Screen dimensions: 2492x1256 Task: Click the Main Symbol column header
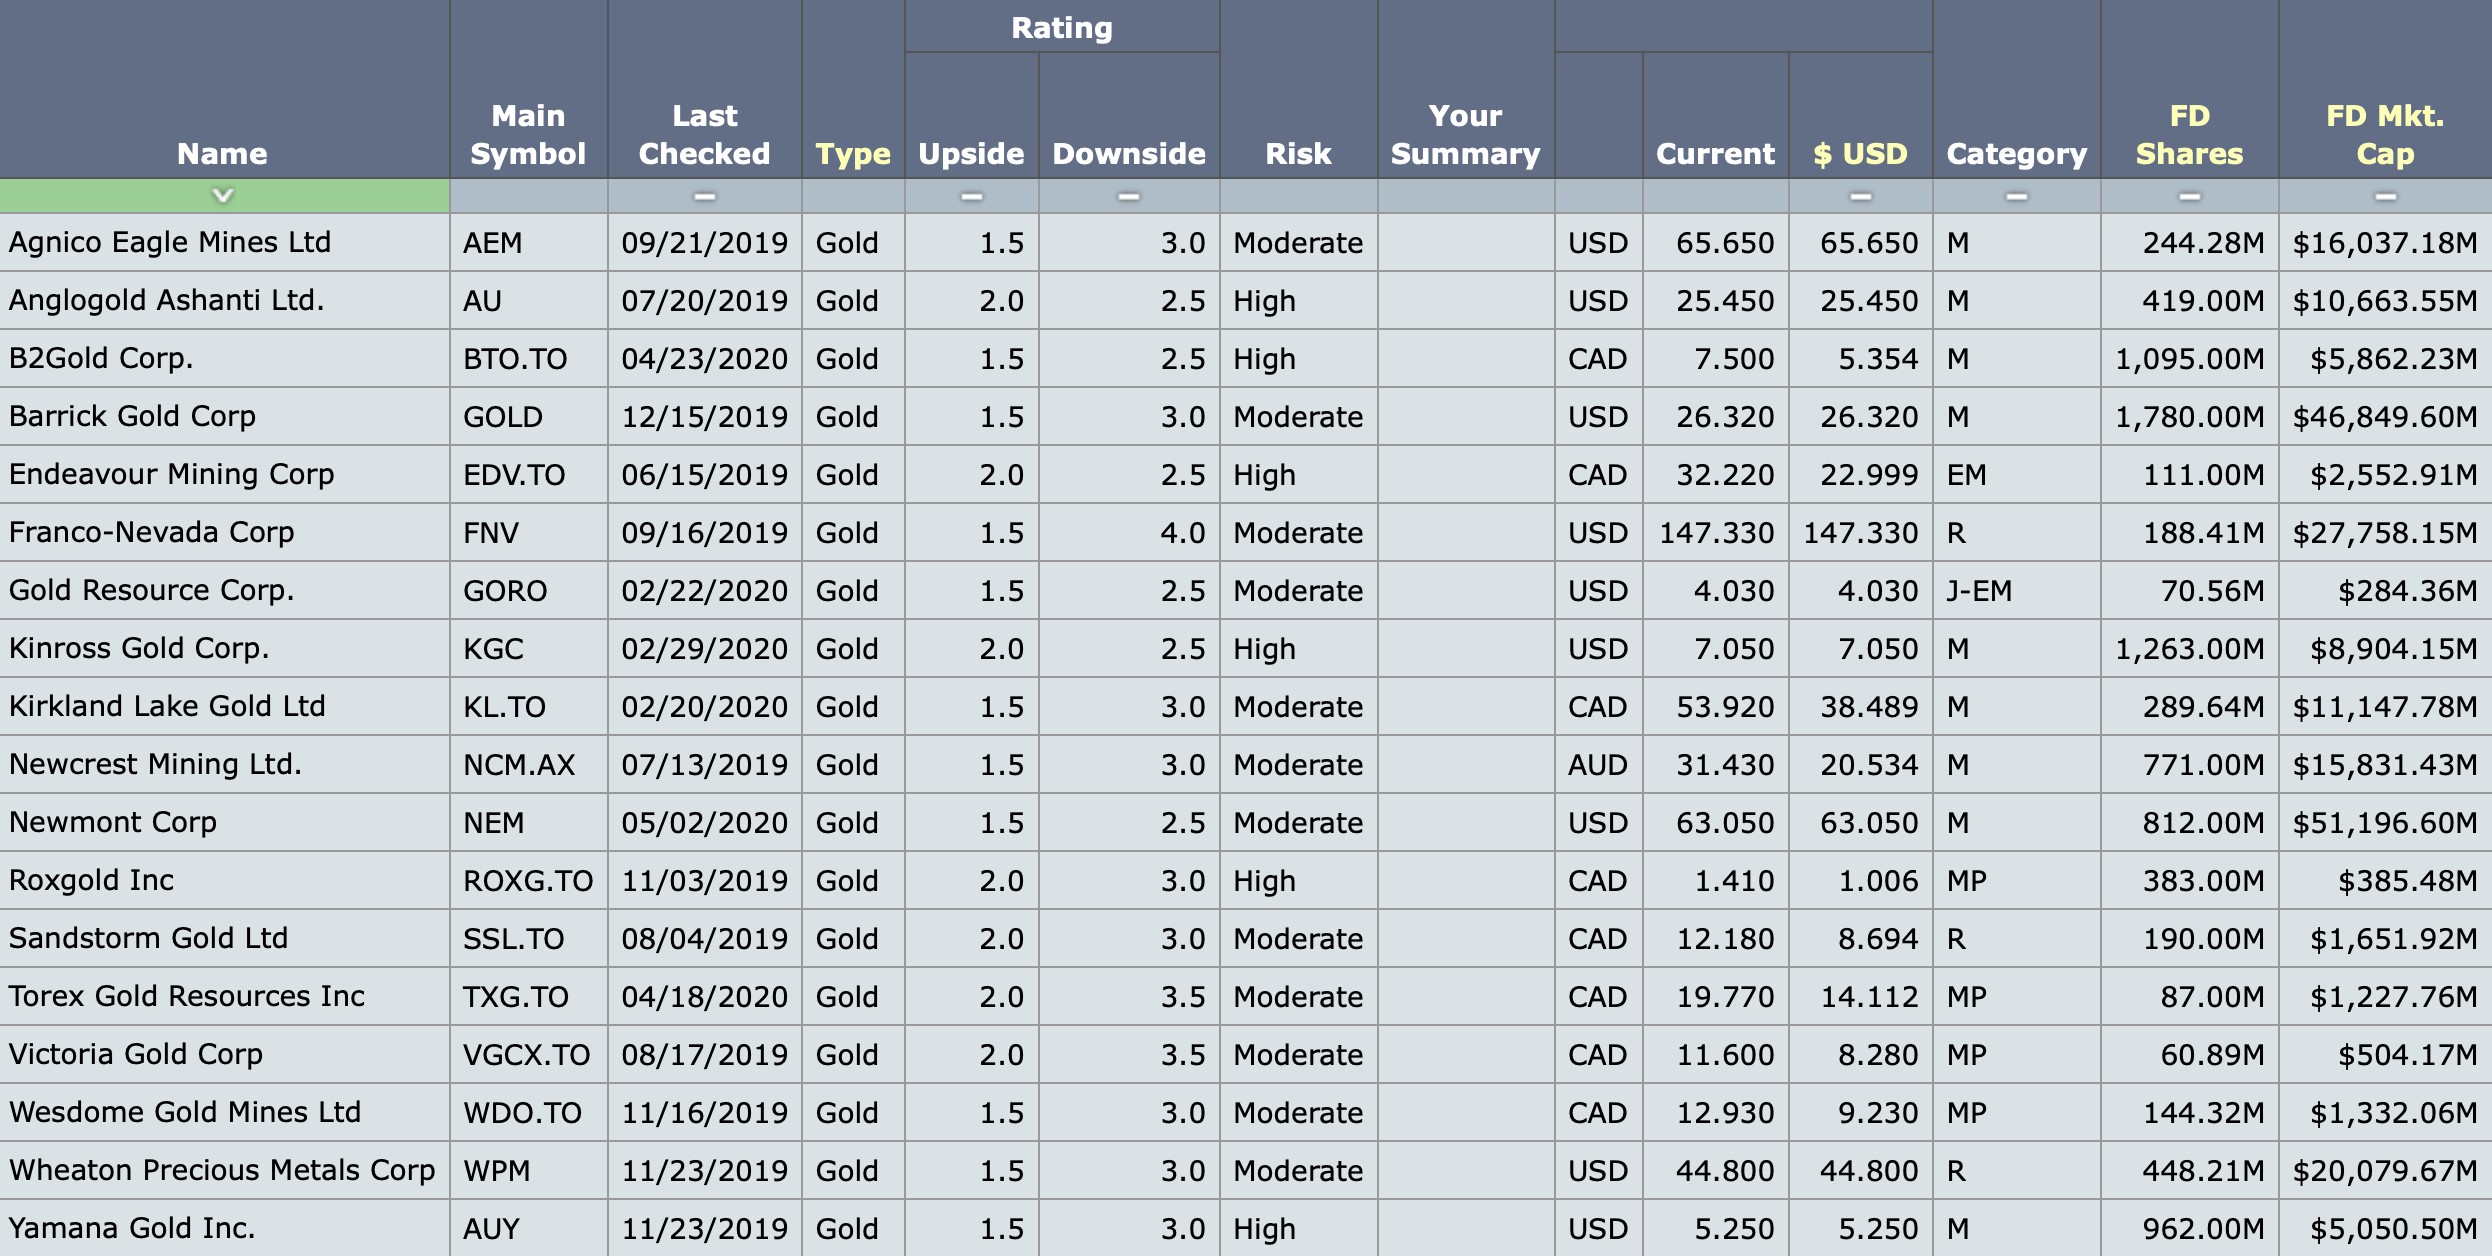[x=528, y=134]
